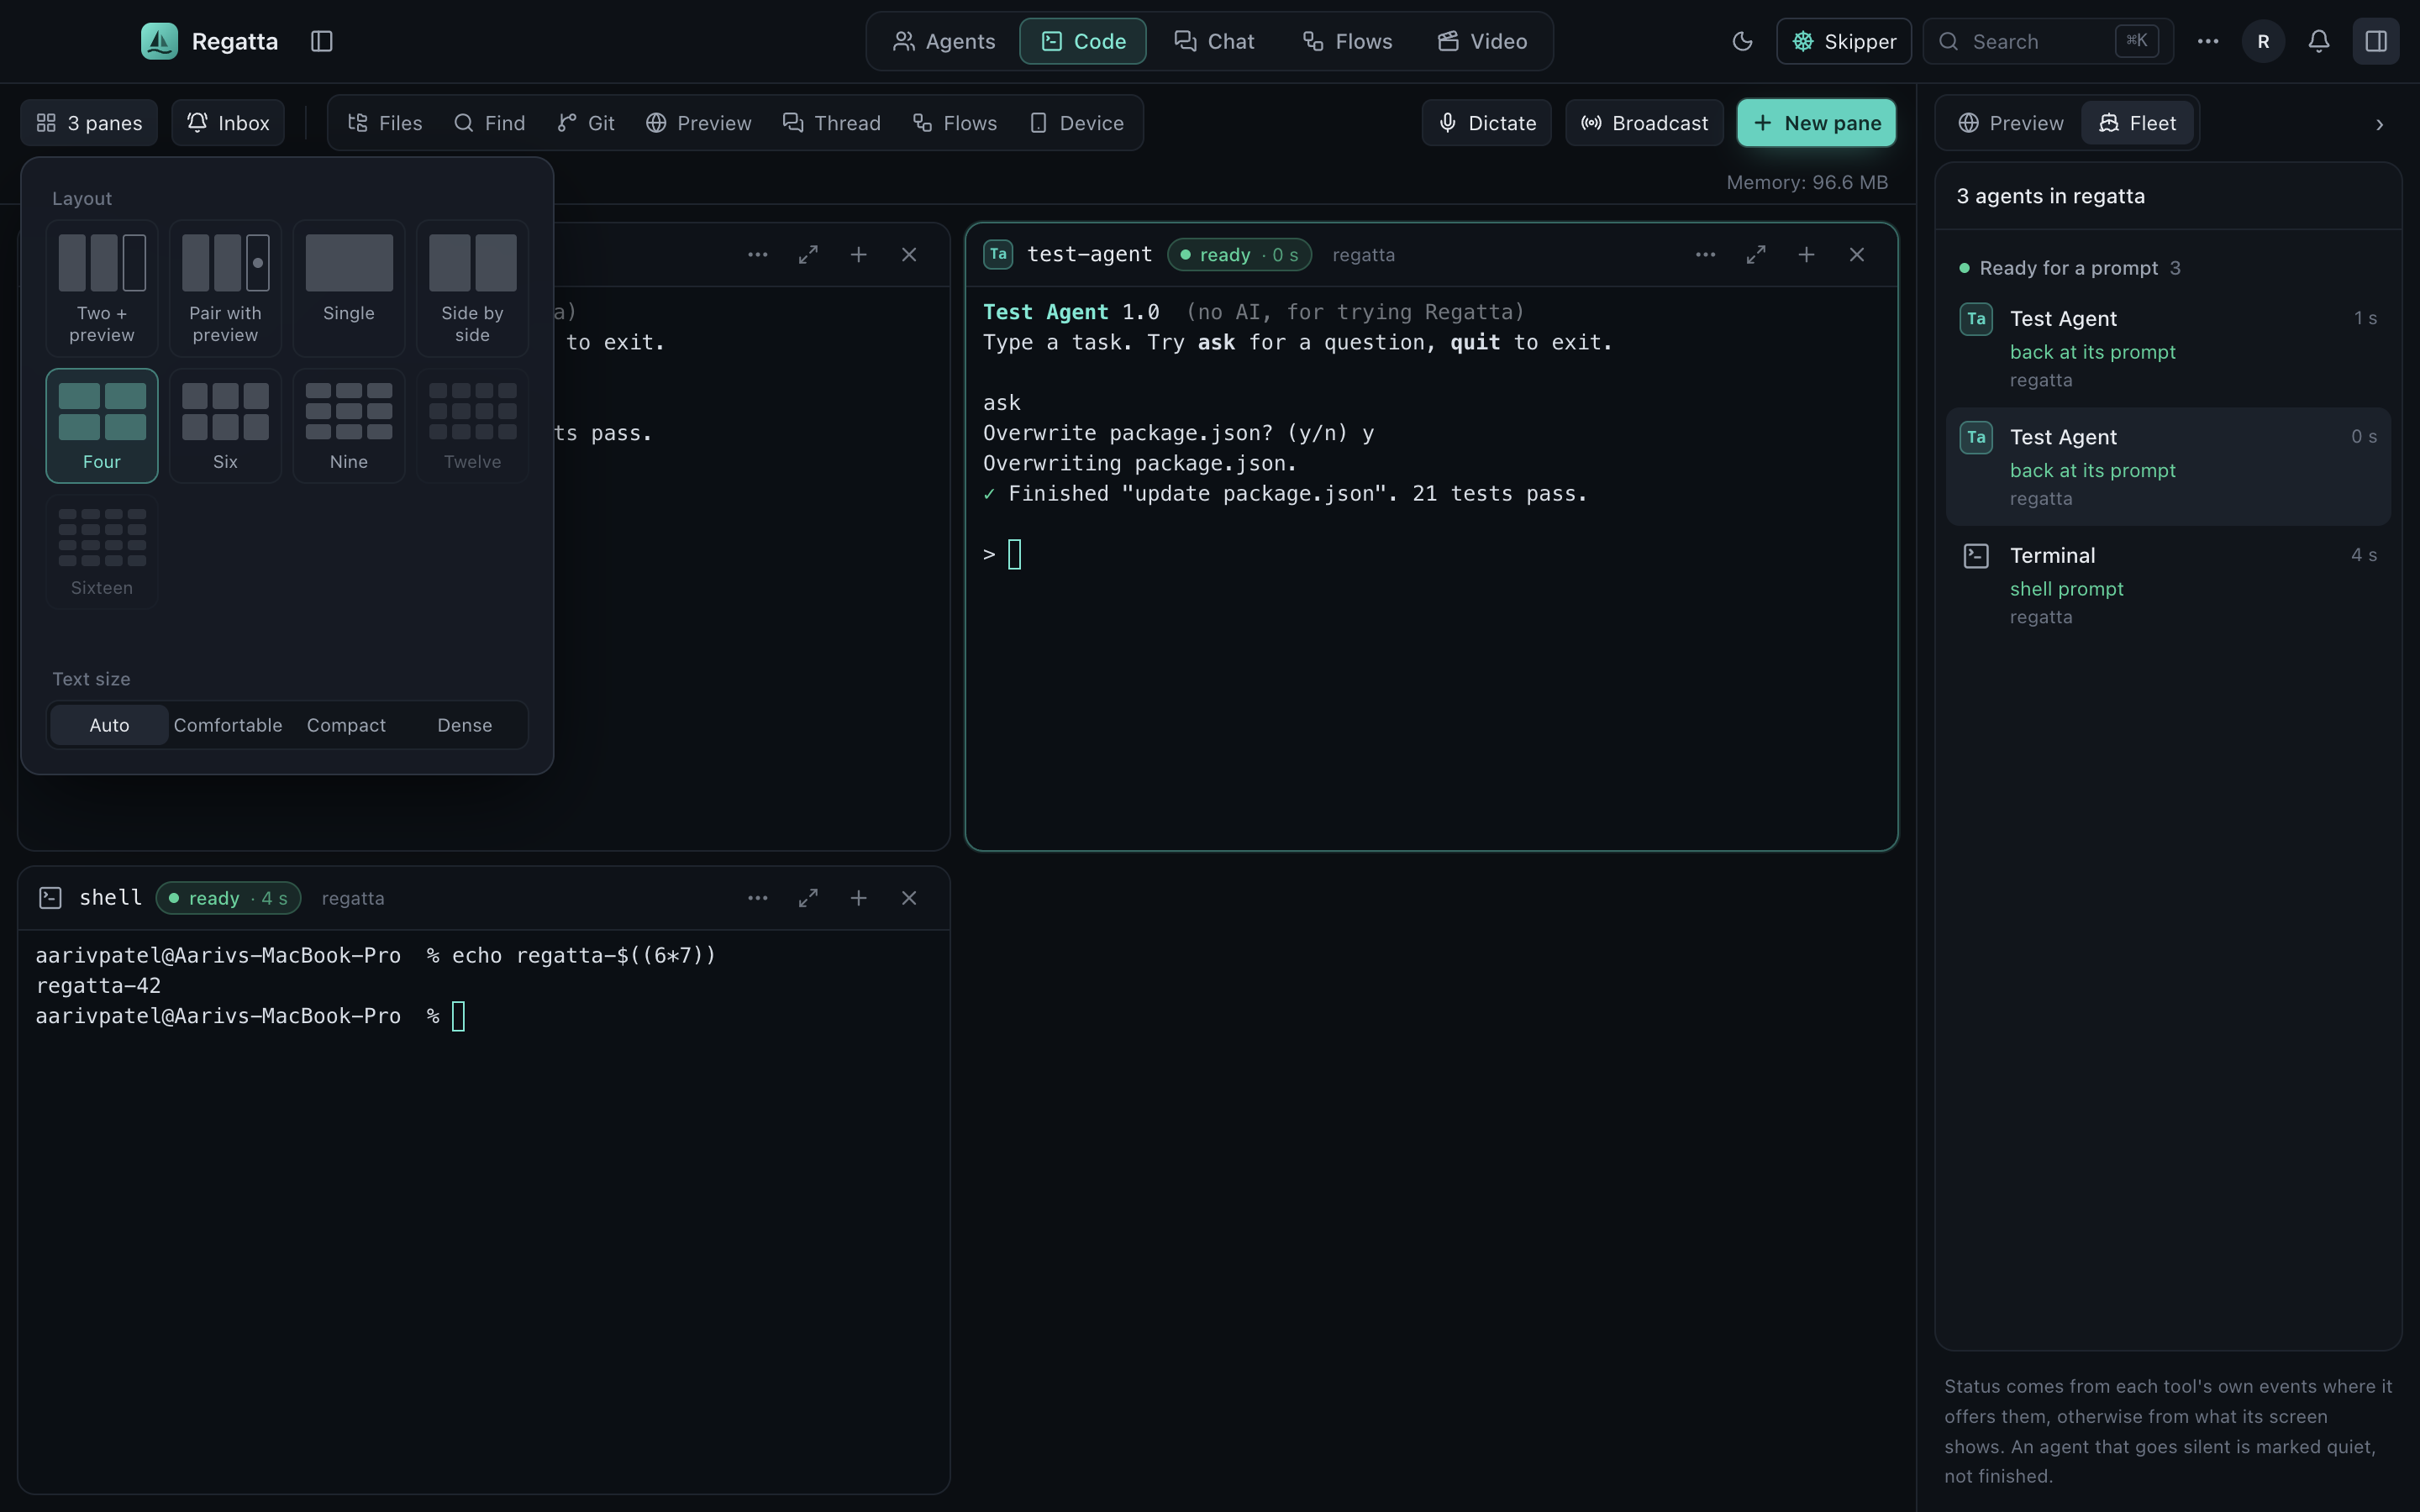Open the Files toolbar item
2420x1512 pixels.
coord(385,123)
